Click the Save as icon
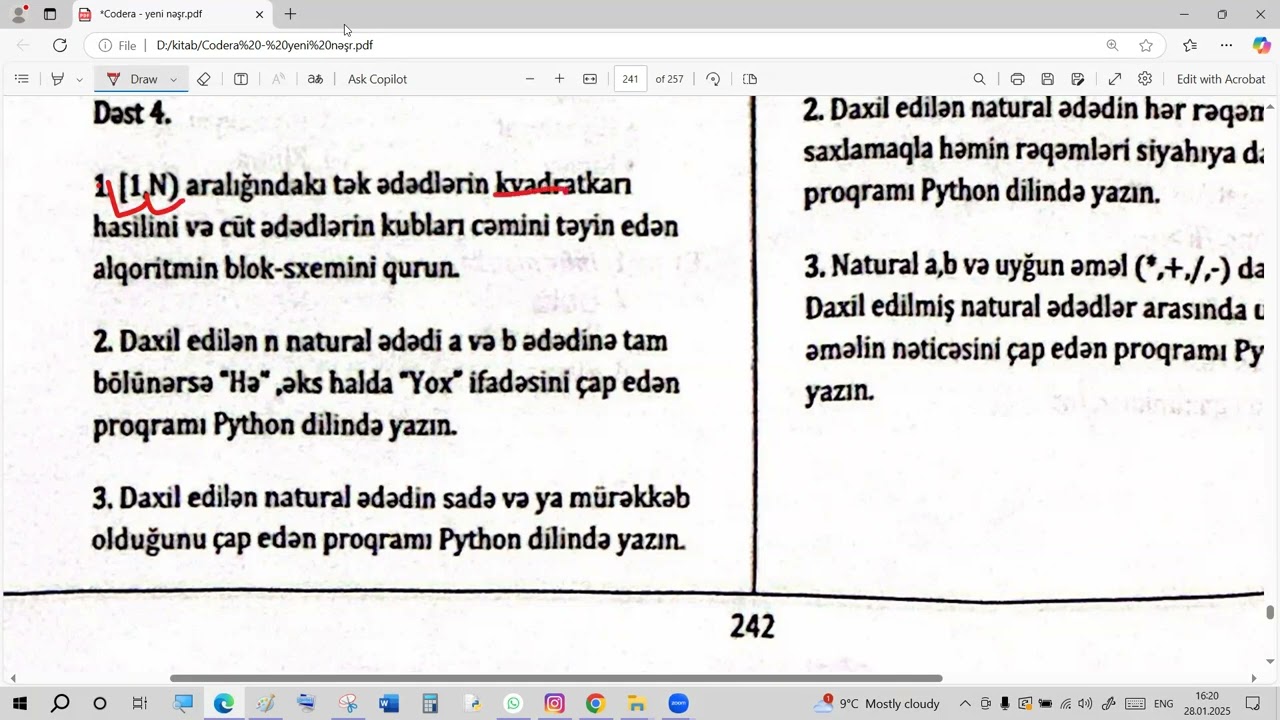Image resolution: width=1280 pixels, height=720 pixels. coord(1078,79)
